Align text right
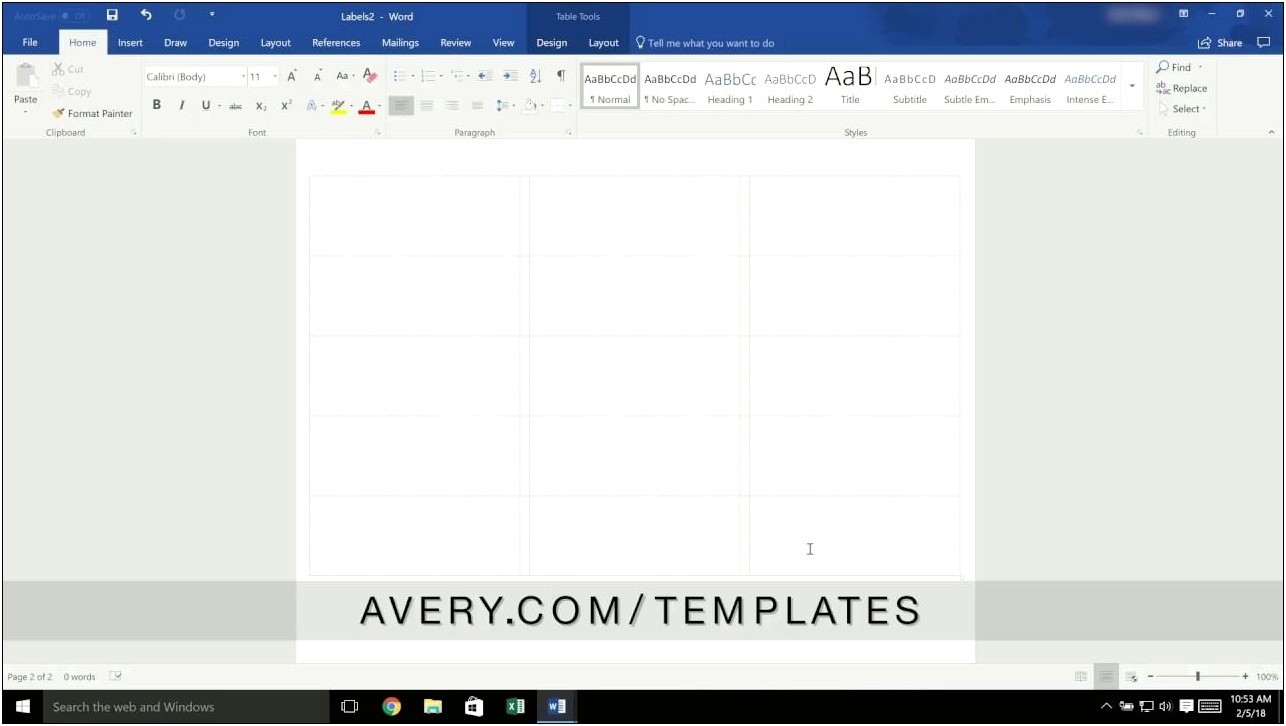The width and height of the screenshot is (1286, 726). pyautogui.click(x=452, y=105)
